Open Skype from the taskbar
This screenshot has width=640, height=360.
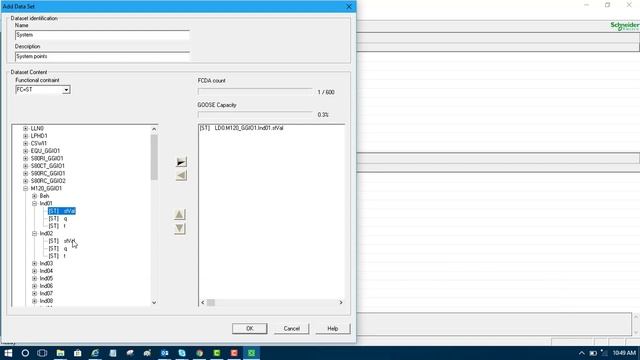coord(182,353)
